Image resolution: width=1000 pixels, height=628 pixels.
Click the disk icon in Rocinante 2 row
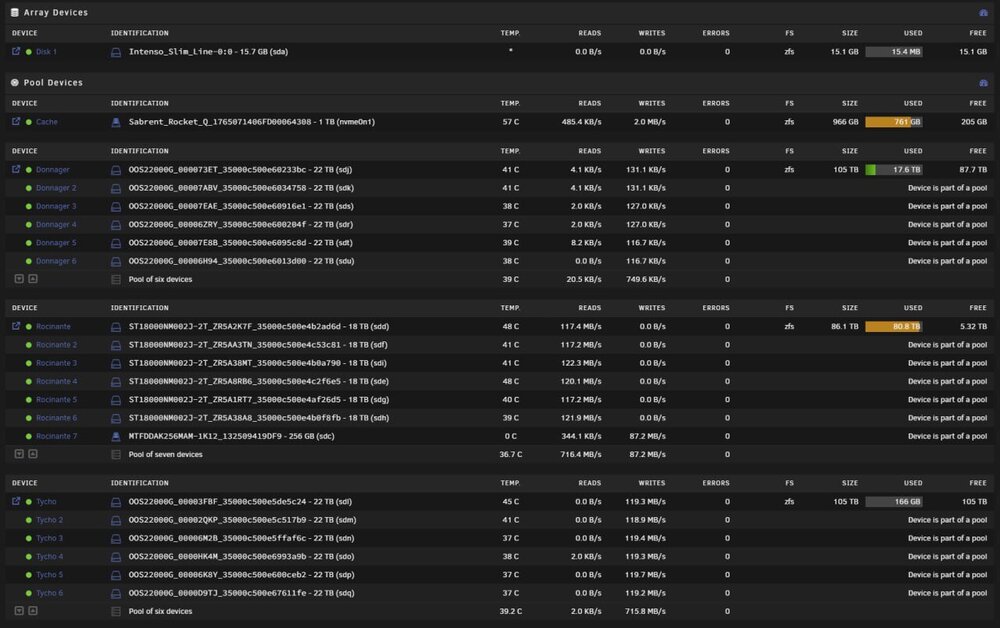(x=116, y=346)
